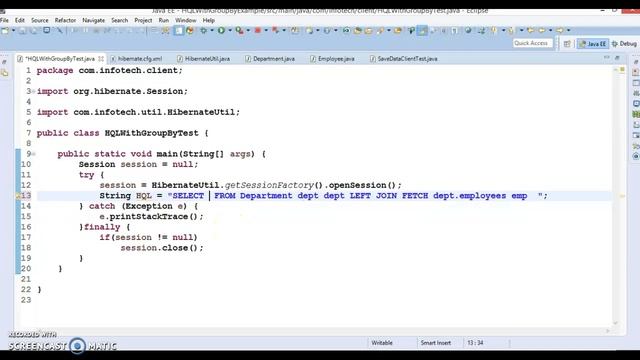Screen dimensions: 640x360
Task: Click the green Run button icon
Action: coord(221,30)
